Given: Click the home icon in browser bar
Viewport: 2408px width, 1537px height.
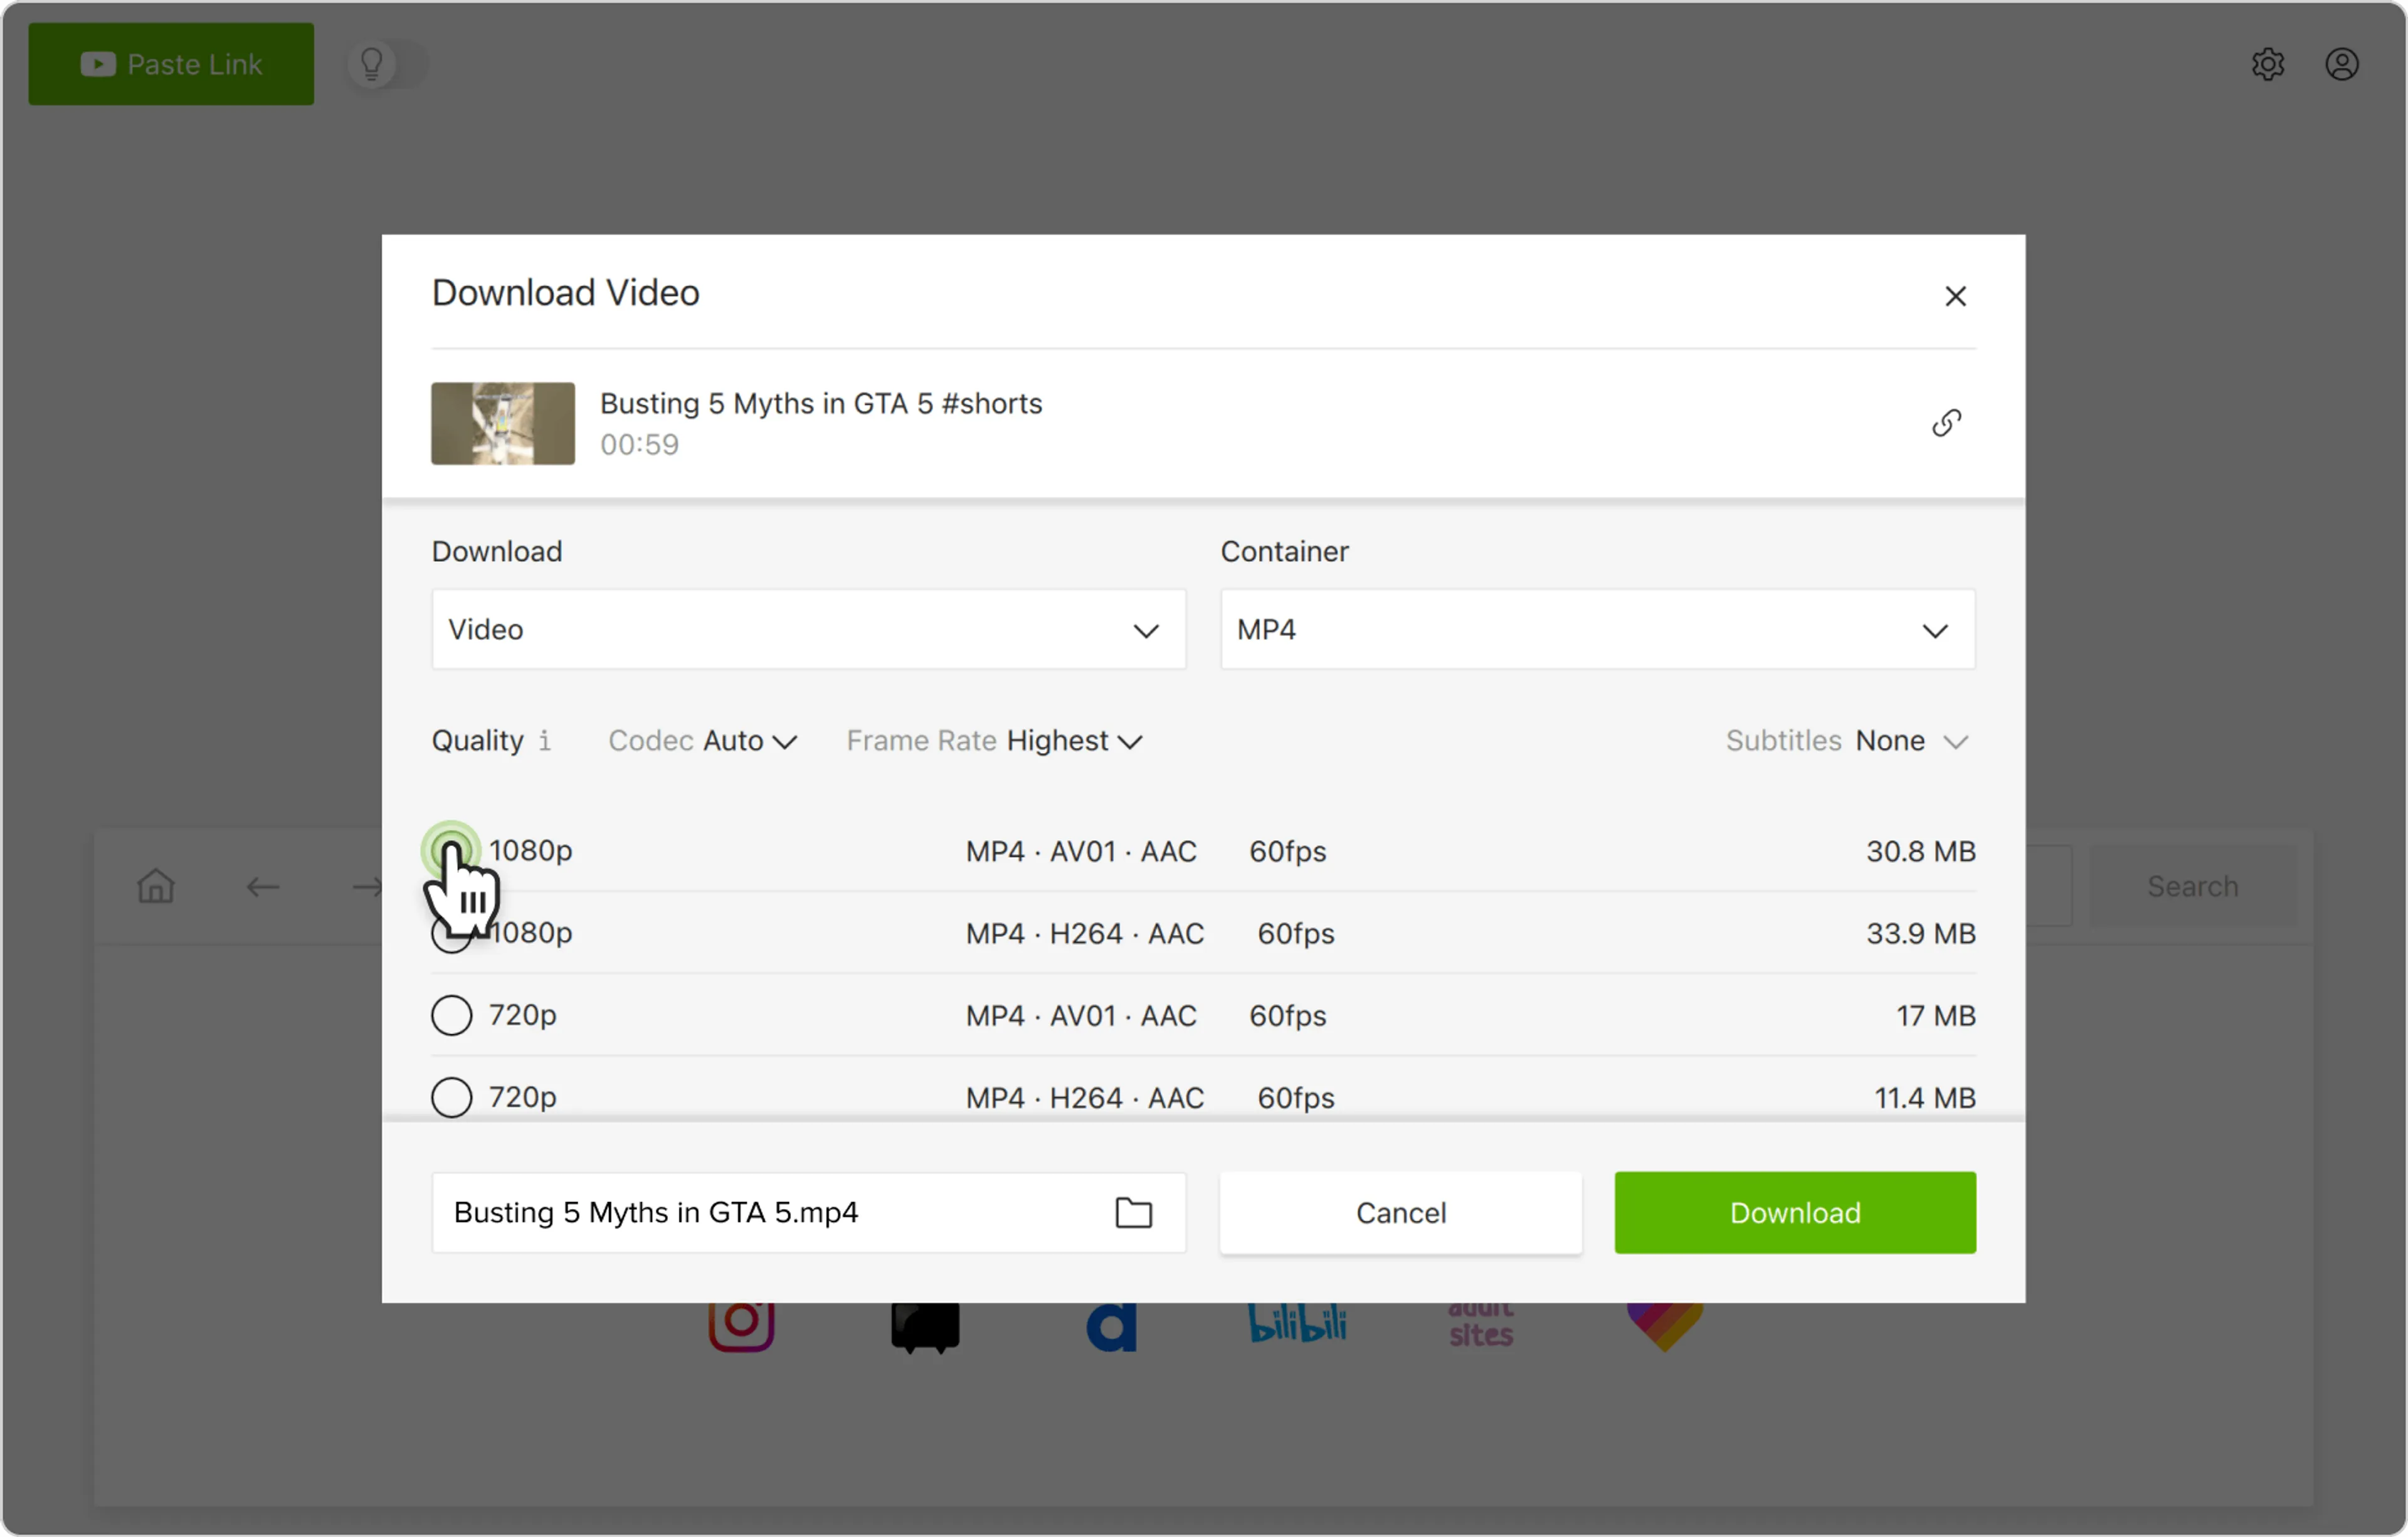Looking at the screenshot, I should click(x=156, y=886).
